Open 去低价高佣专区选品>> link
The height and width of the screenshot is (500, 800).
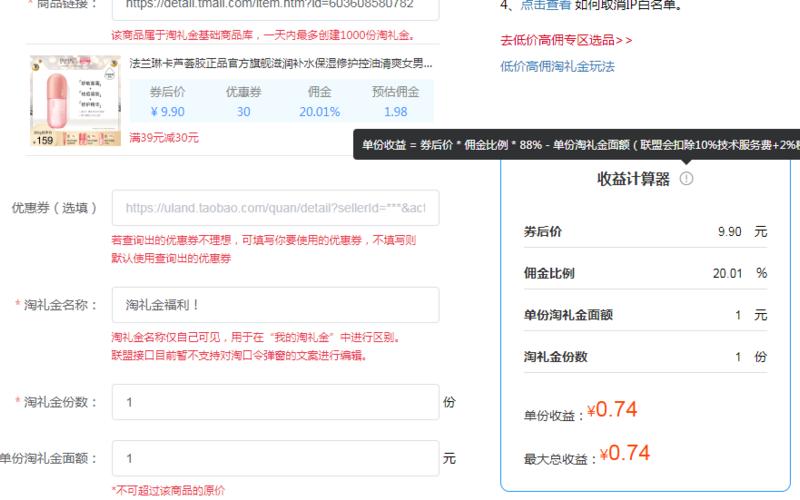tap(566, 40)
